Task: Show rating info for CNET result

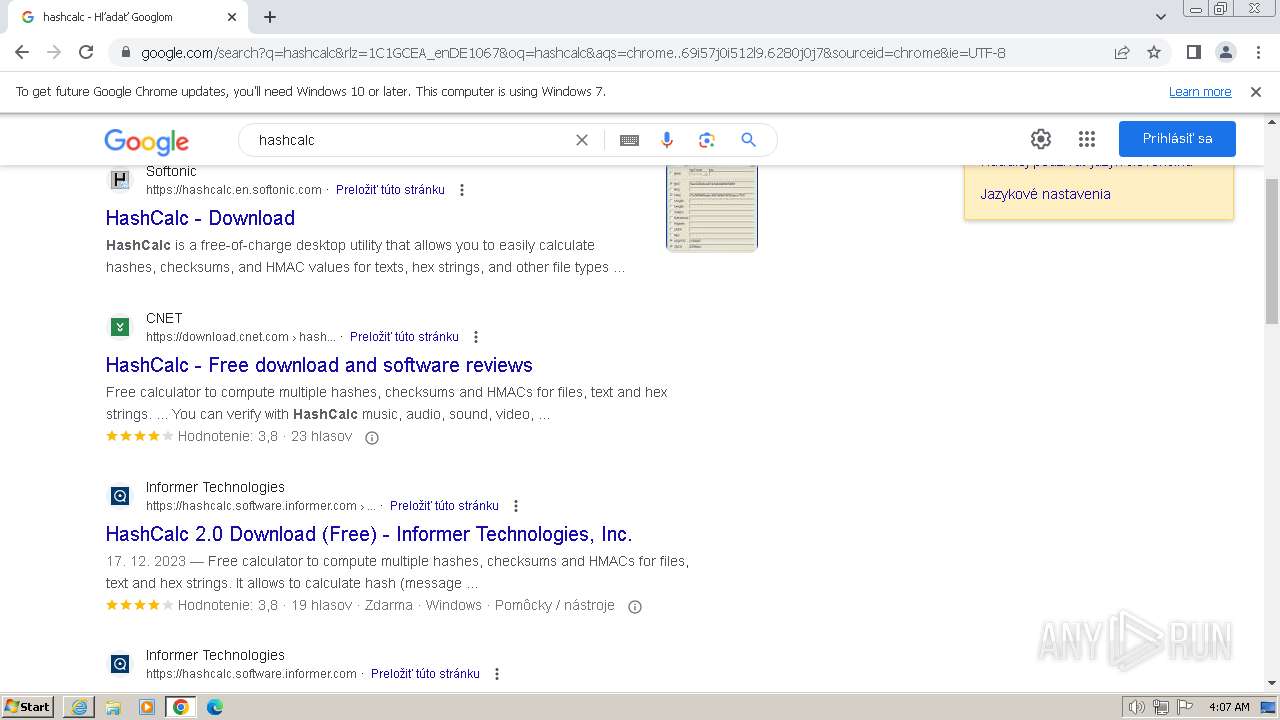Action: [372, 437]
